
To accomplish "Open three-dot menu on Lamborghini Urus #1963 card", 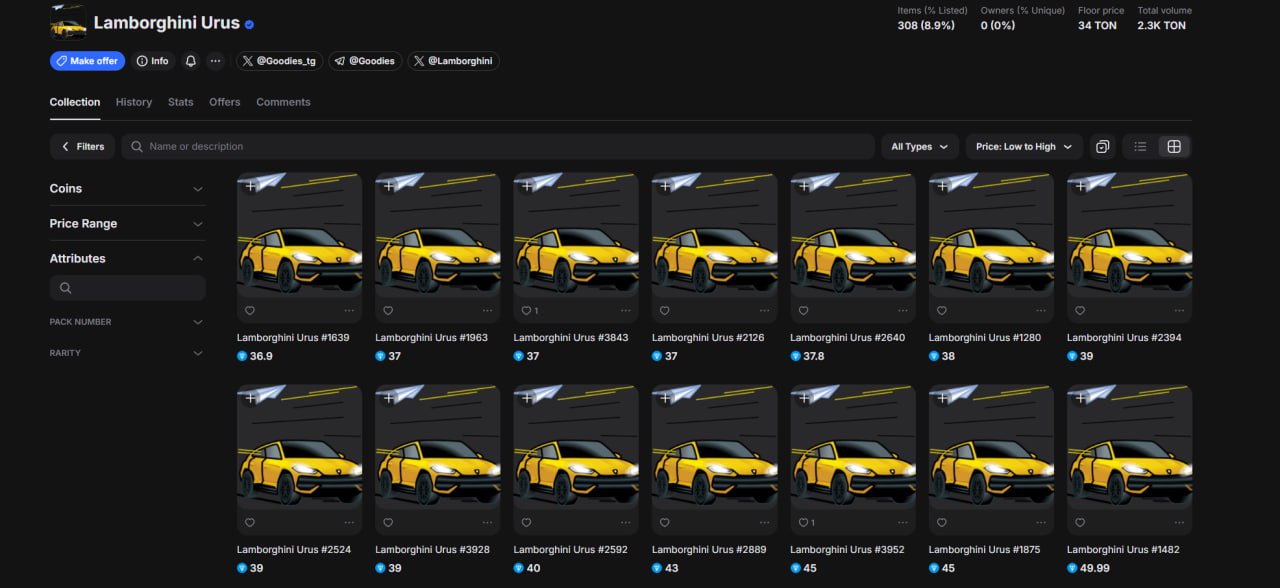I will [x=487, y=311].
